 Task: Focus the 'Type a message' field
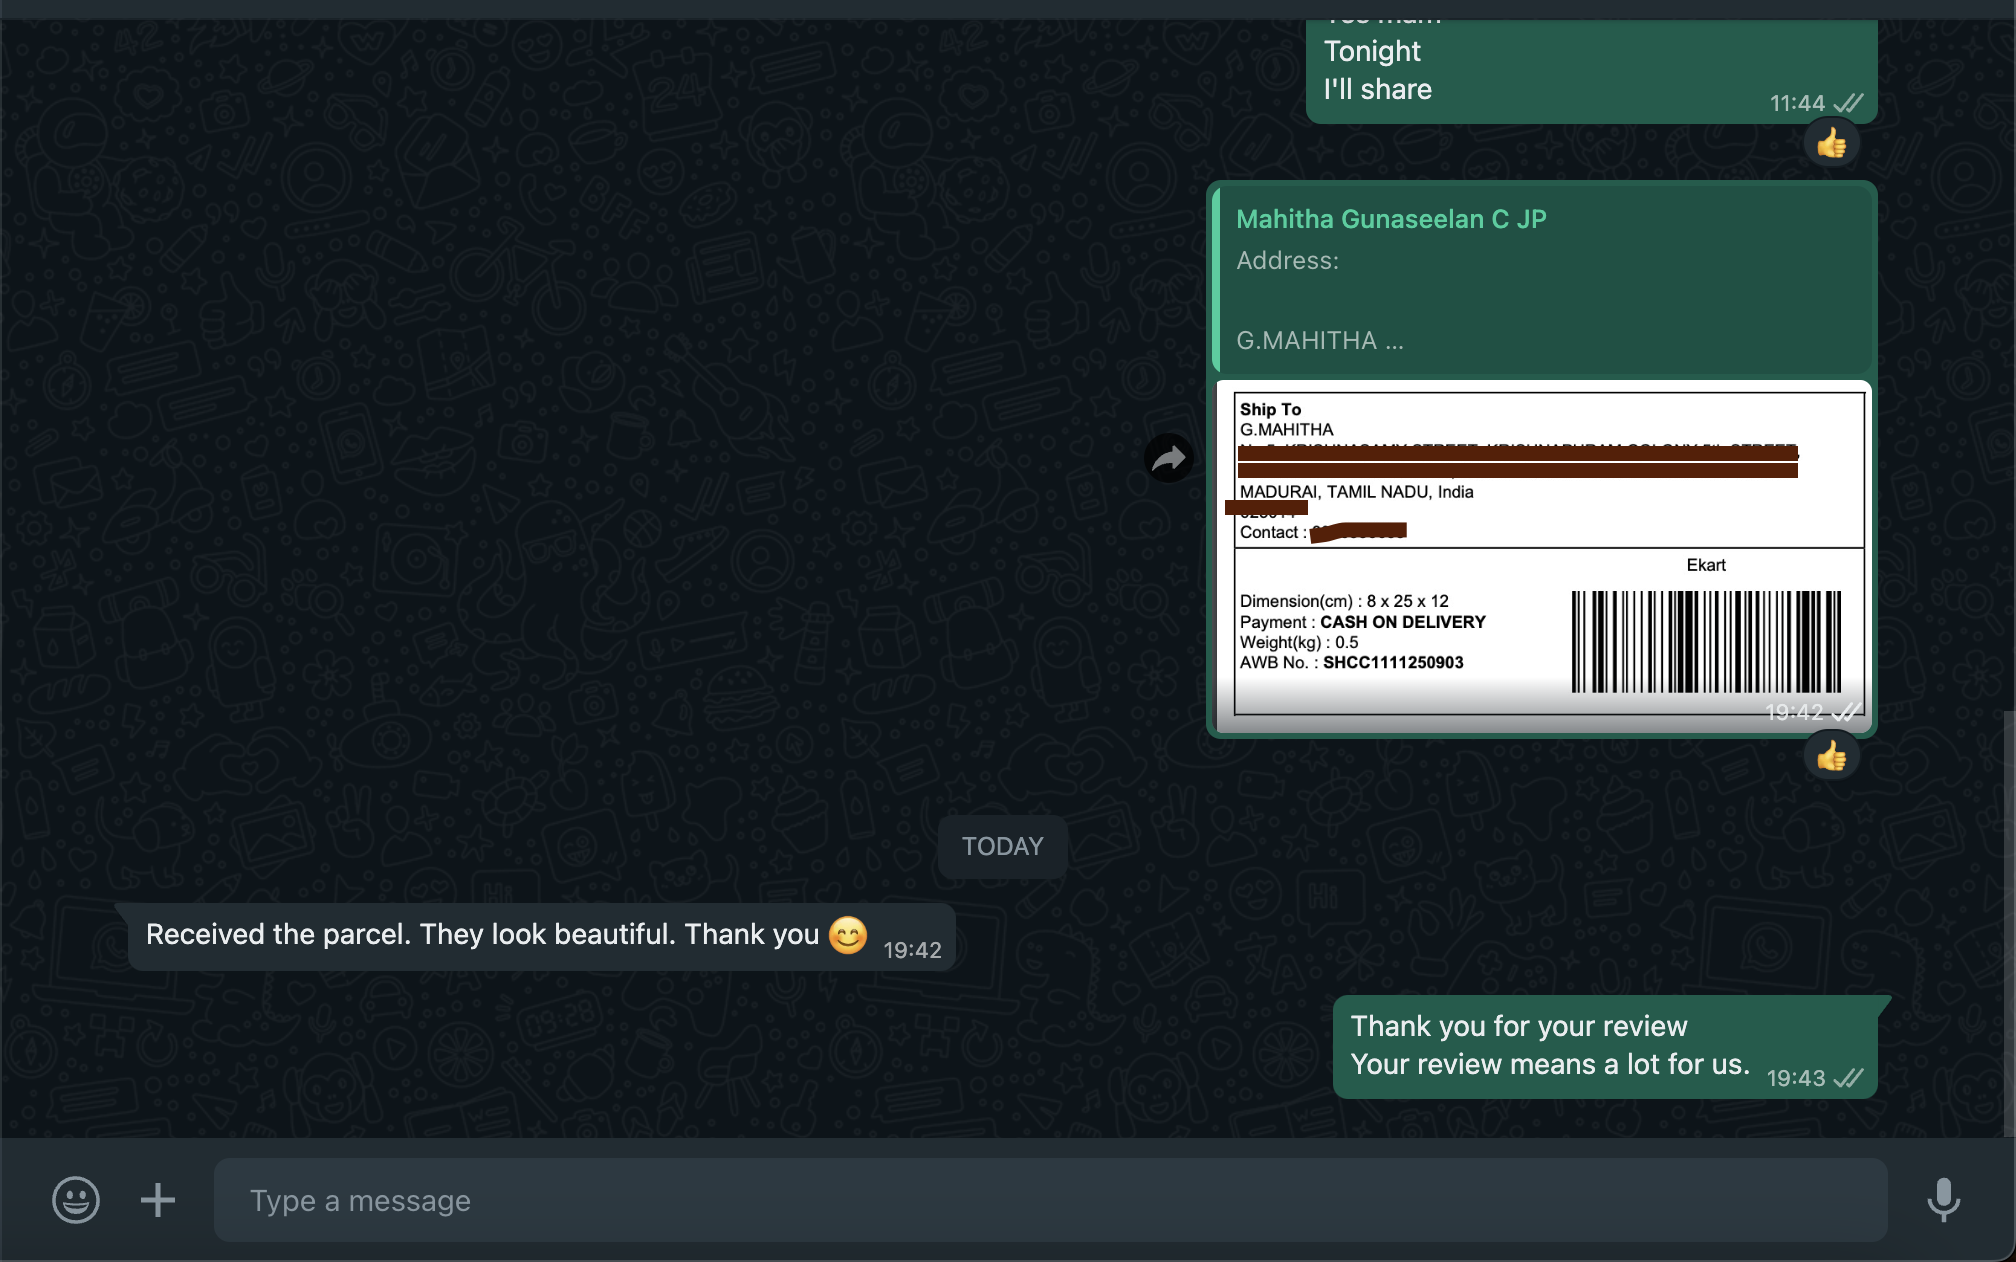click(x=1050, y=1200)
